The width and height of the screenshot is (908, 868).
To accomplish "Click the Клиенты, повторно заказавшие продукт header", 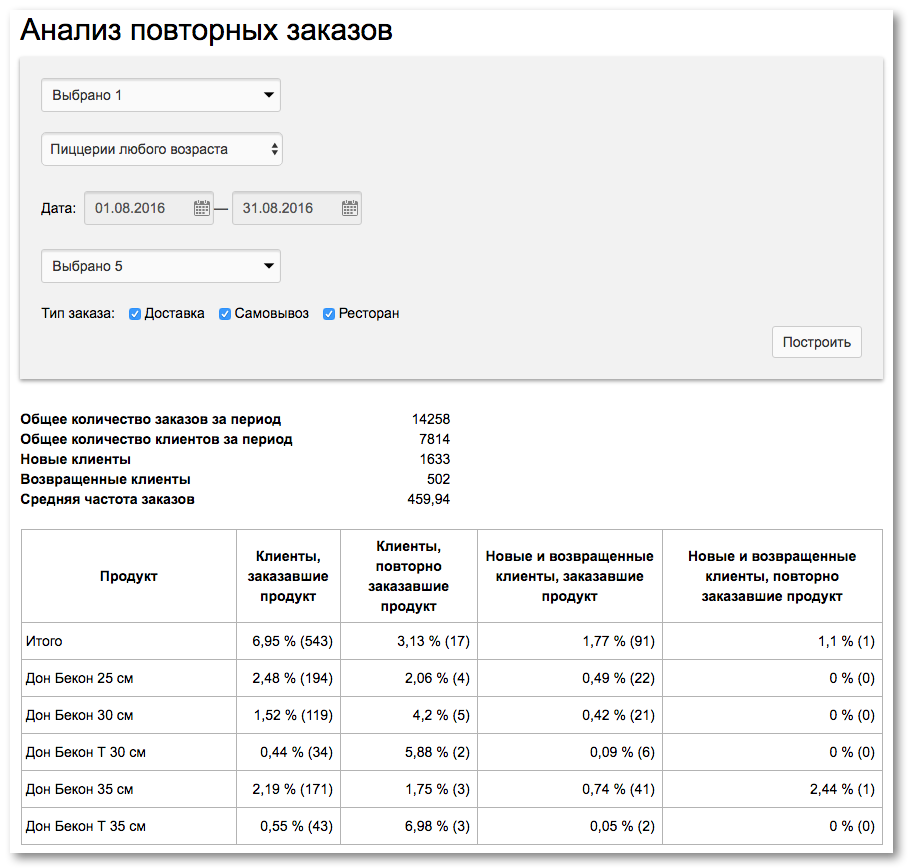I will pyautogui.click(x=409, y=576).
